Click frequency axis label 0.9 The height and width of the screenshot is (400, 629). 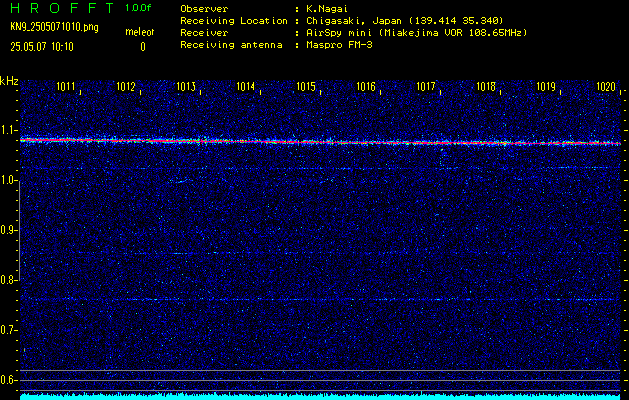[x=8, y=230]
